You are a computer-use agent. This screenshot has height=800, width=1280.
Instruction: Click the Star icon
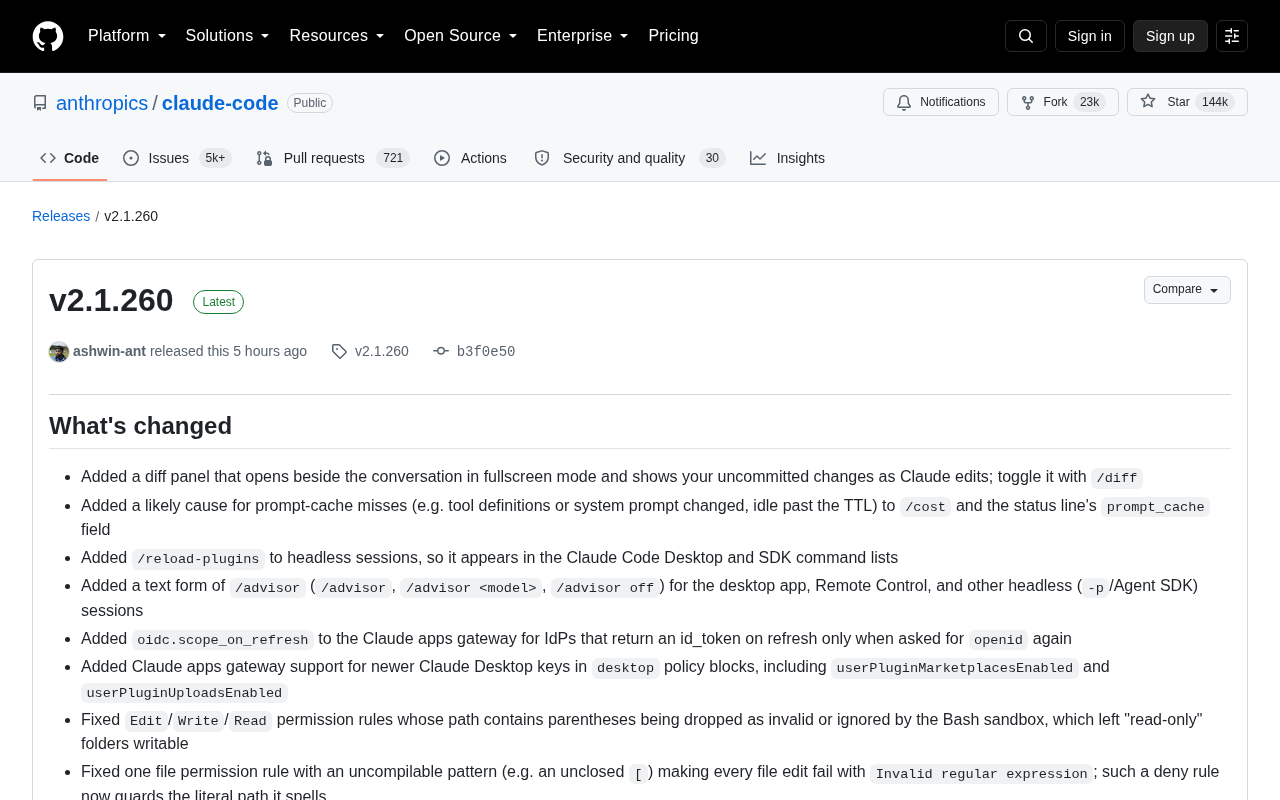click(x=1148, y=102)
